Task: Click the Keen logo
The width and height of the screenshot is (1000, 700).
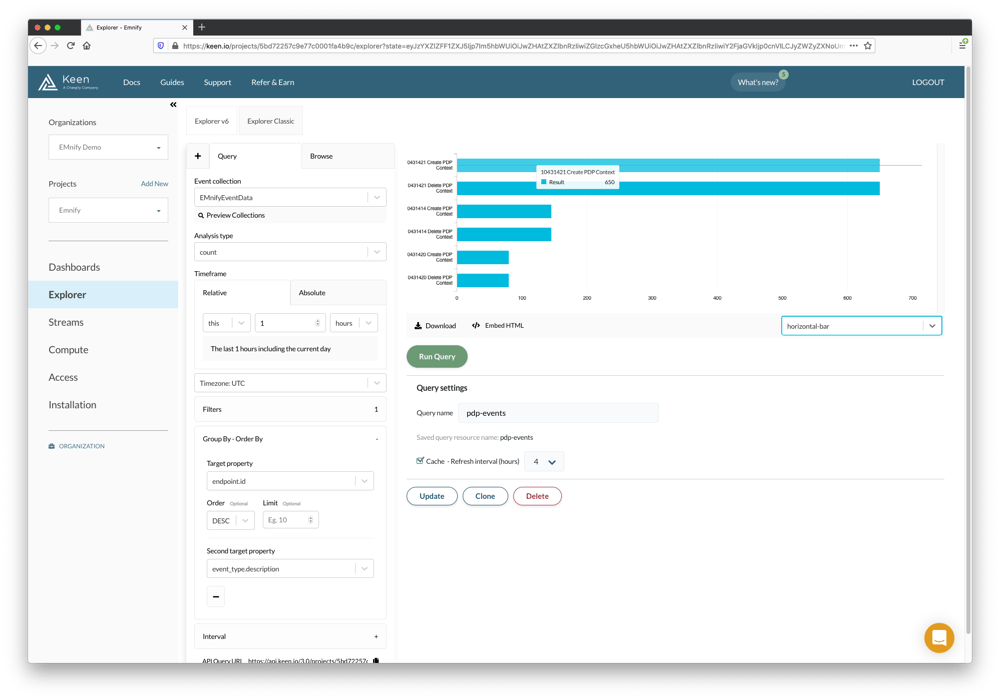Action: (68, 82)
